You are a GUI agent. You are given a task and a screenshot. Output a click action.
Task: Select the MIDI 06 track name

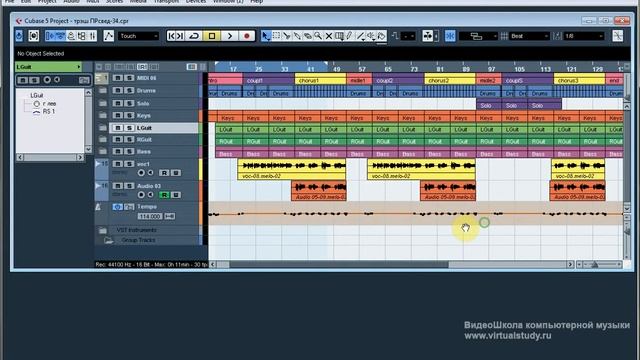pyautogui.click(x=147, y=78)
